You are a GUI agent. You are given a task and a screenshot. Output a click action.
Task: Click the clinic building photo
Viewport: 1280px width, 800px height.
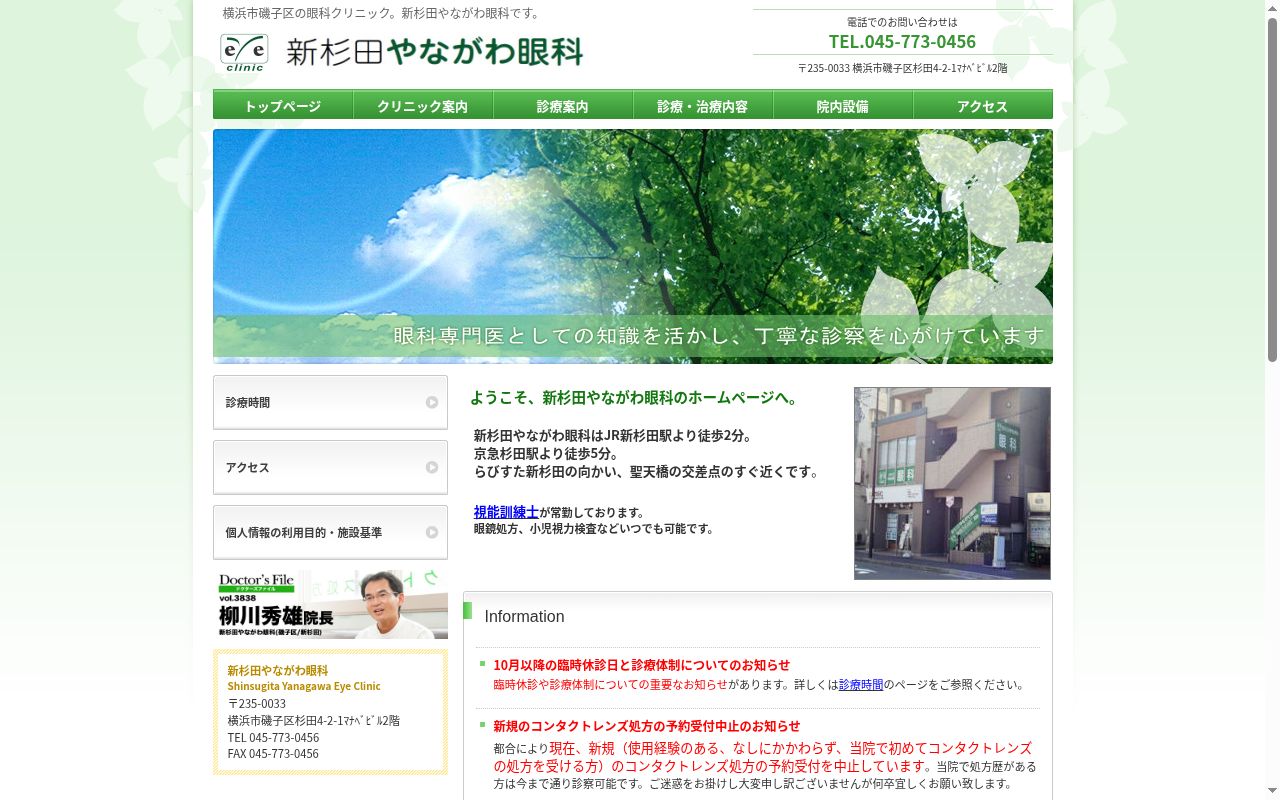[952, 483]
